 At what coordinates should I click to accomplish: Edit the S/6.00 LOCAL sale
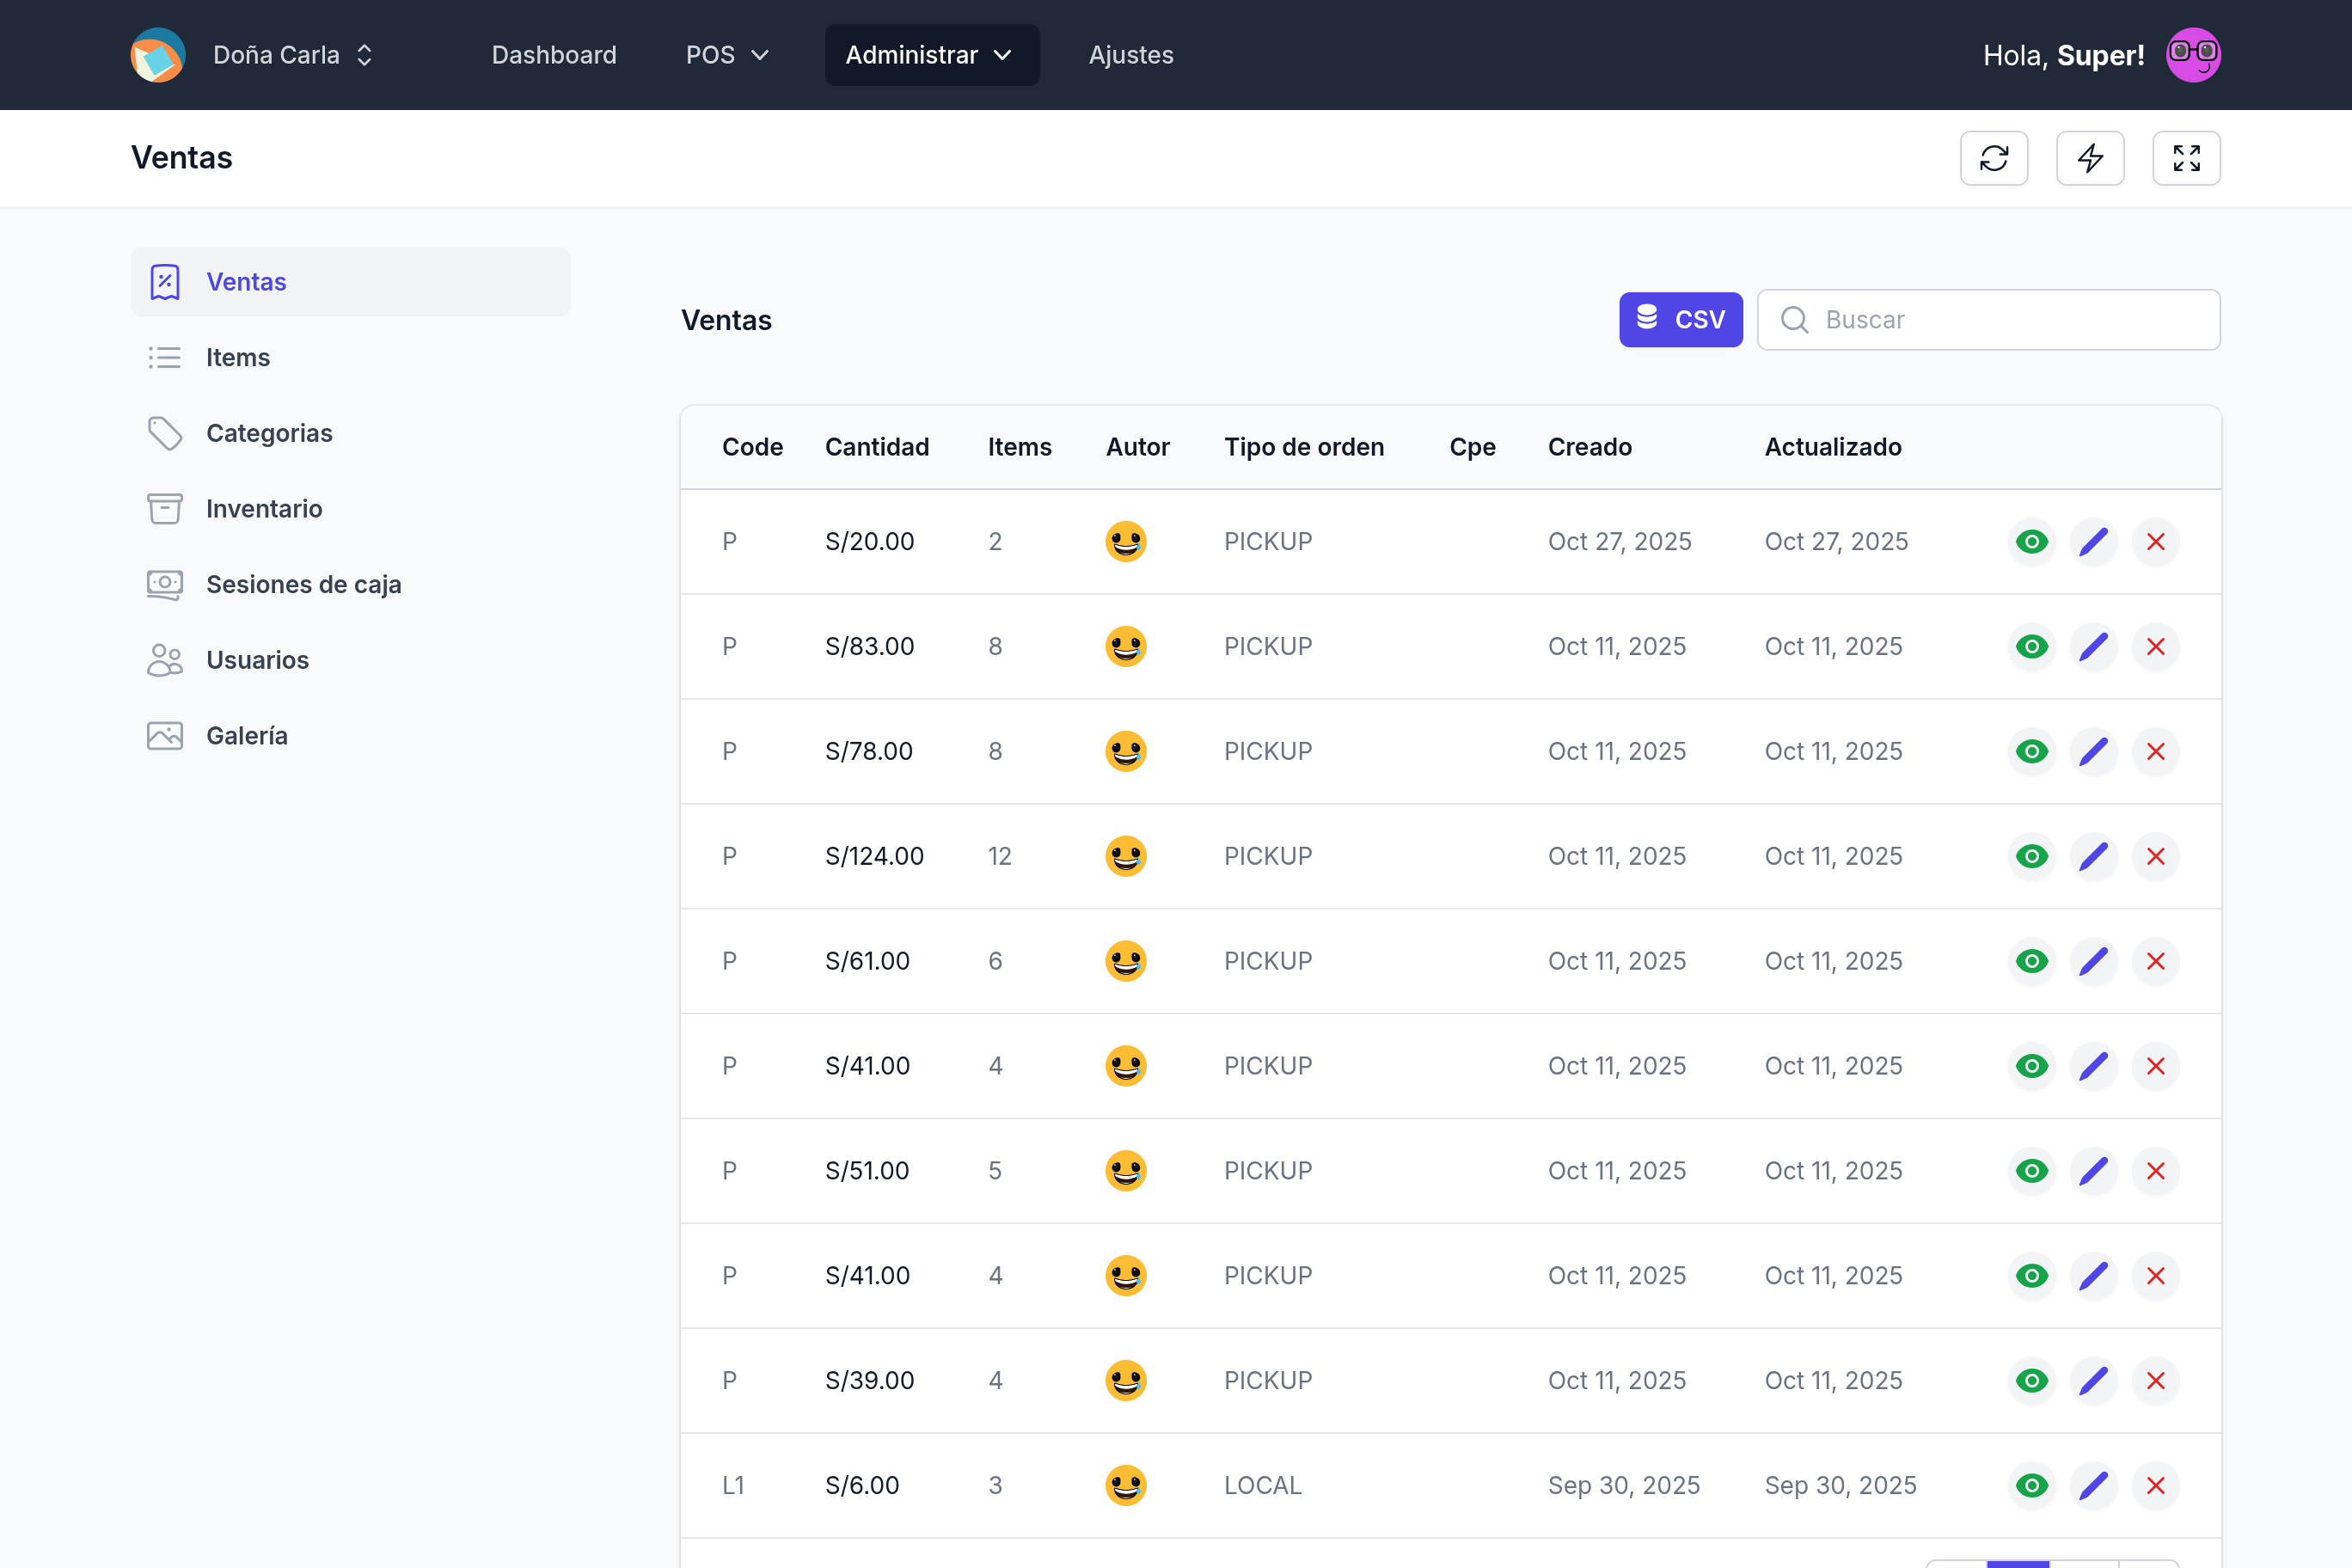click(x=2094, y=1486)
